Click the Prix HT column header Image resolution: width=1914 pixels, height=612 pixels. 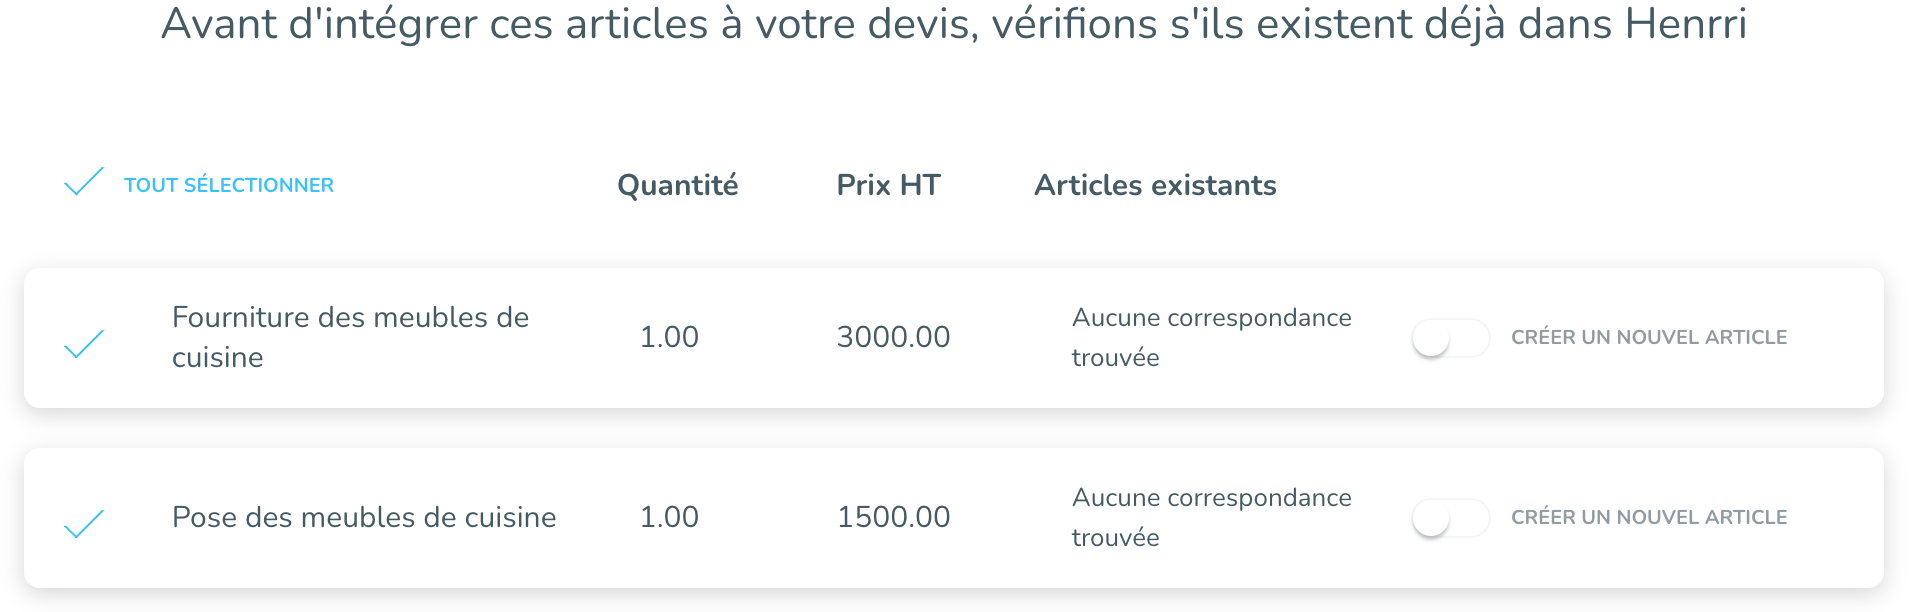(x=888, y=185)
